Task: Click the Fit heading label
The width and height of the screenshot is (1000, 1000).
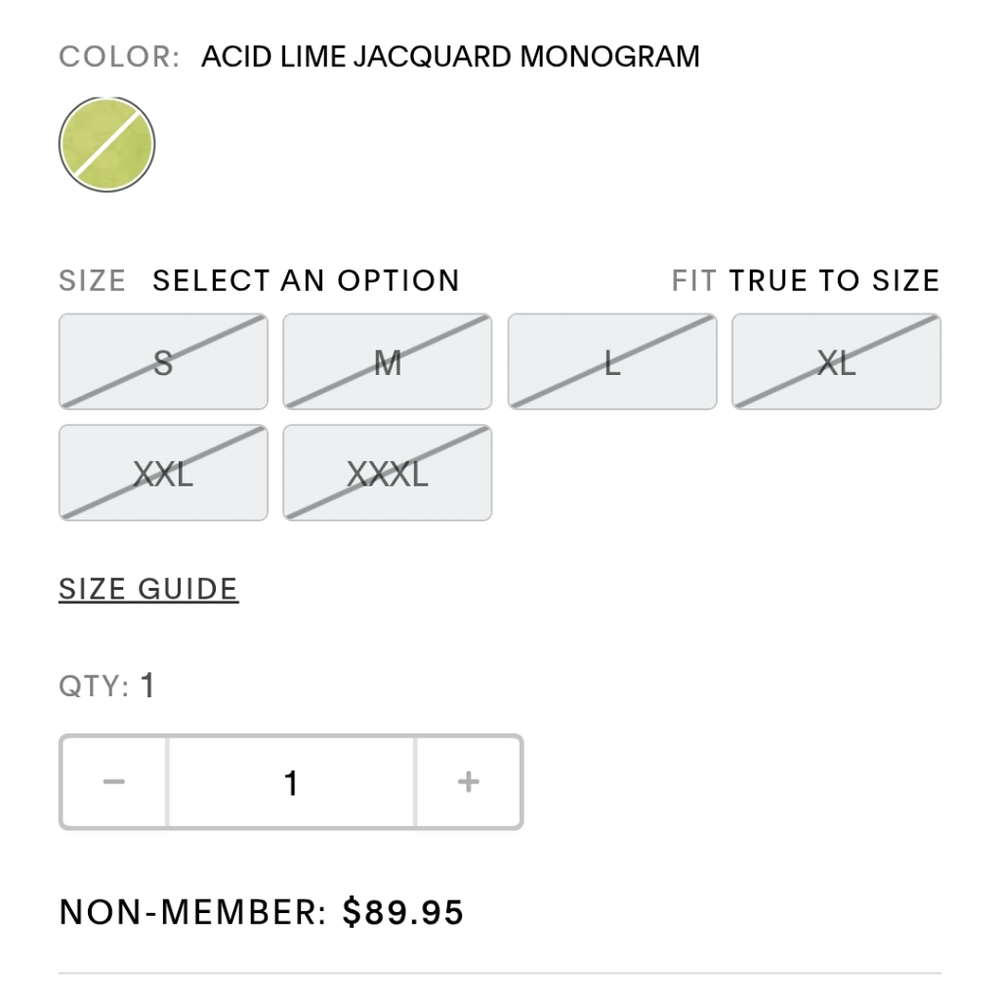Action: [694, 281]
